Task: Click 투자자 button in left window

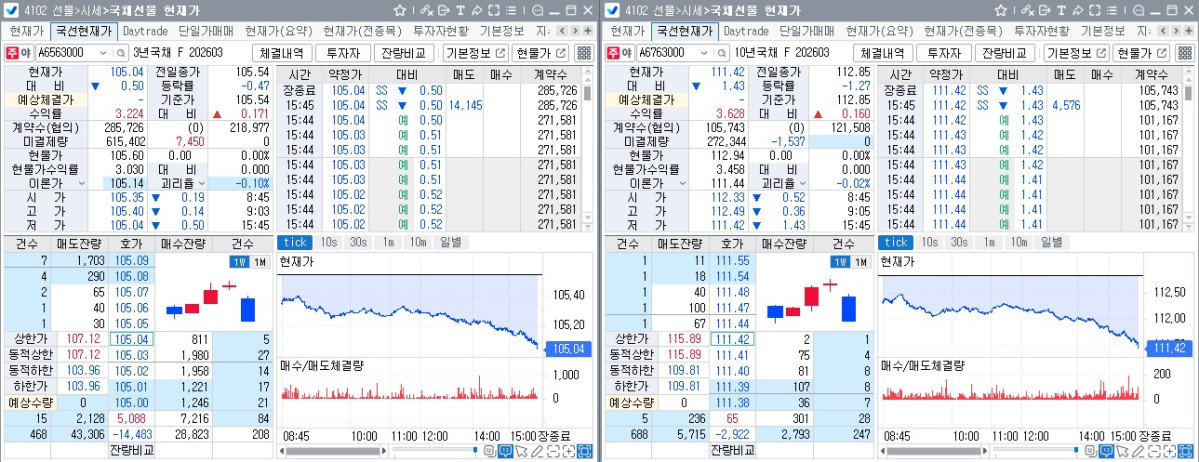Action: [x=343, y=53]
